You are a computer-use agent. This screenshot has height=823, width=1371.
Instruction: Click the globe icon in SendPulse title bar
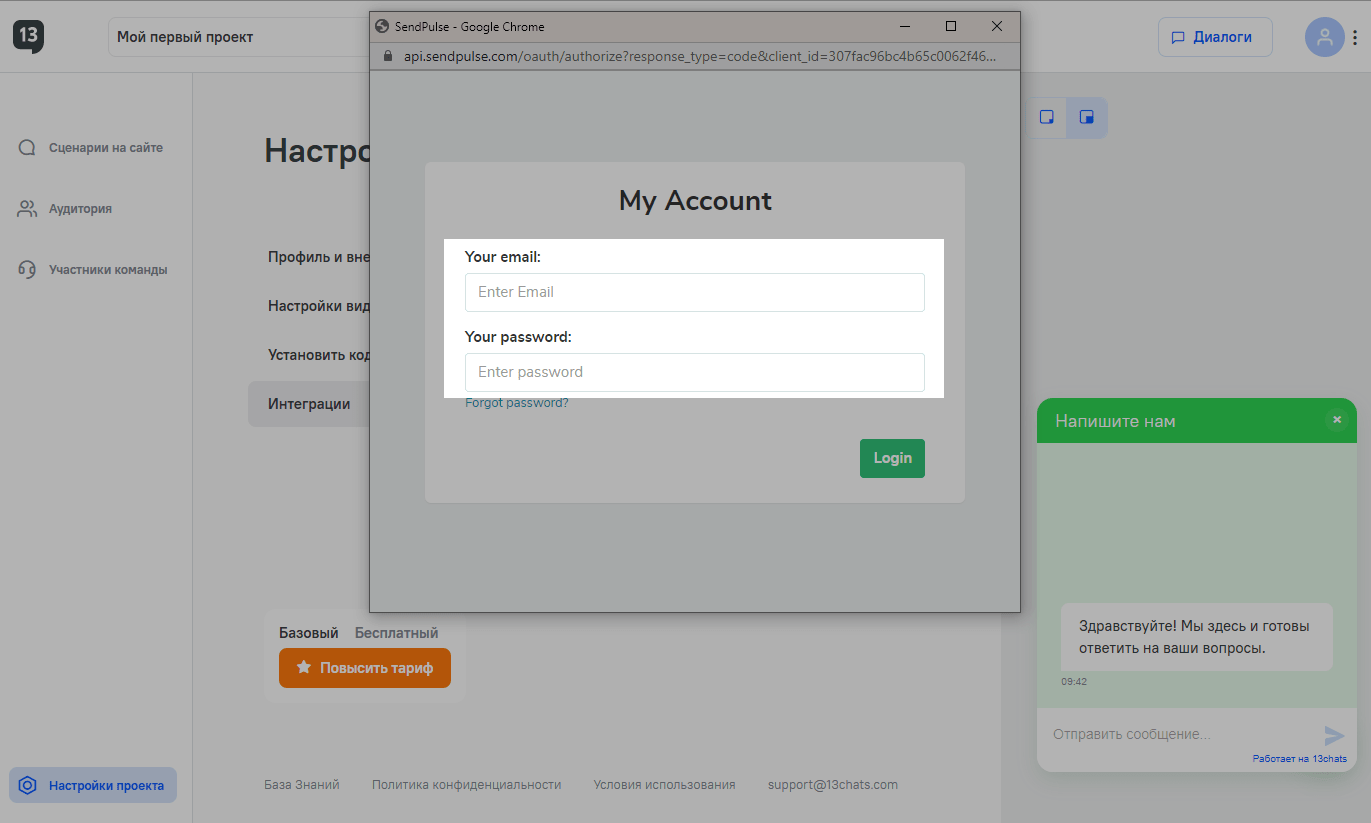381,26
